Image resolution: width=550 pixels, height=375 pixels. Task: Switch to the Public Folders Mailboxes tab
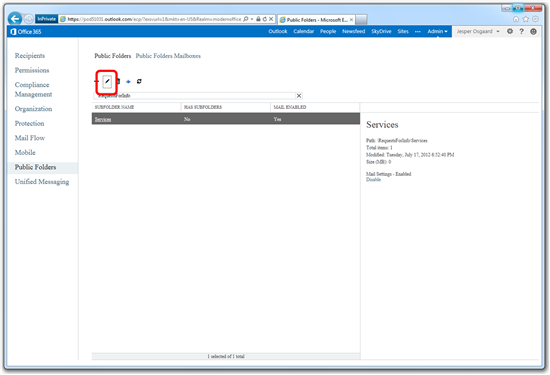point(168,56)
